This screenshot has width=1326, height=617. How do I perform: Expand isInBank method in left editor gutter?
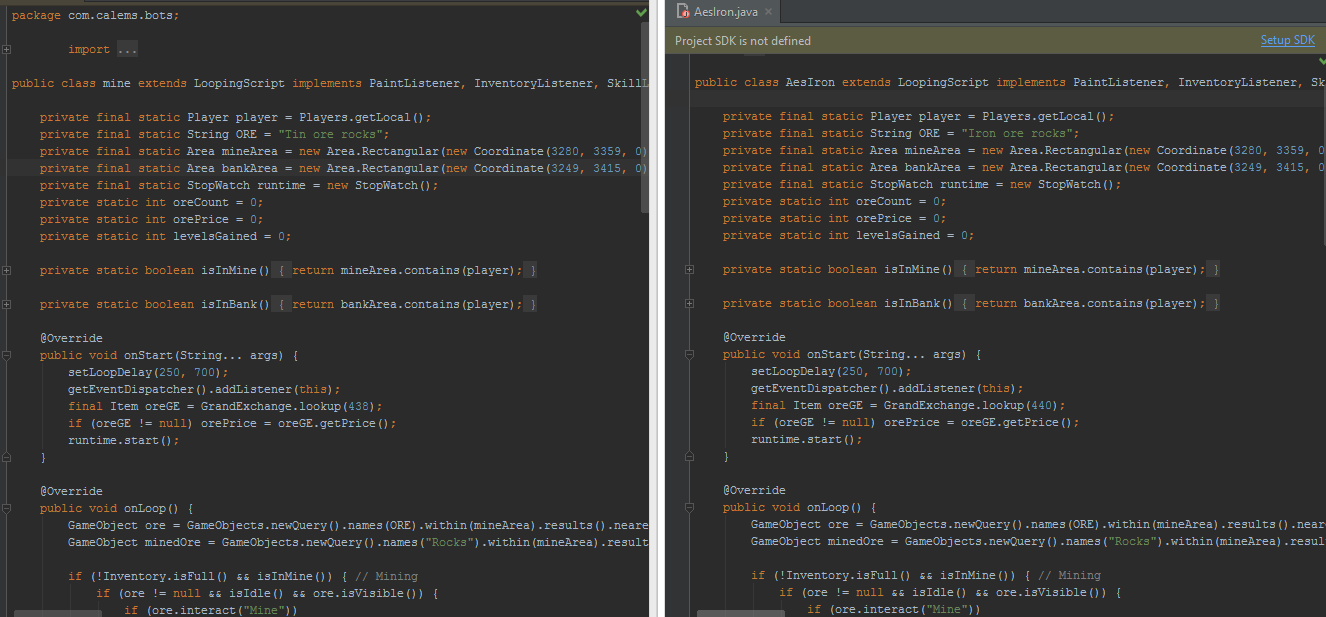(7, 304)
